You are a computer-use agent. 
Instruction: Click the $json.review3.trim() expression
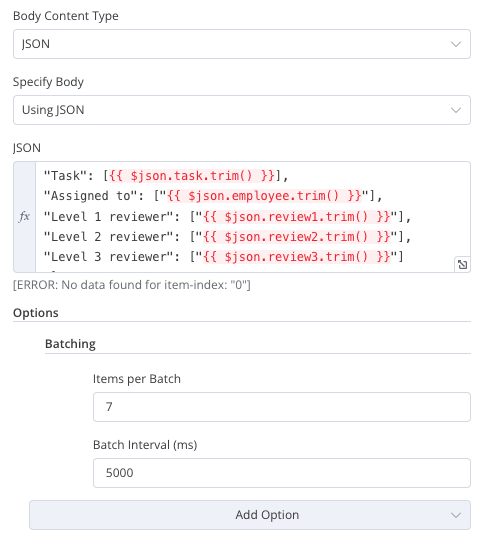point(297,257)
